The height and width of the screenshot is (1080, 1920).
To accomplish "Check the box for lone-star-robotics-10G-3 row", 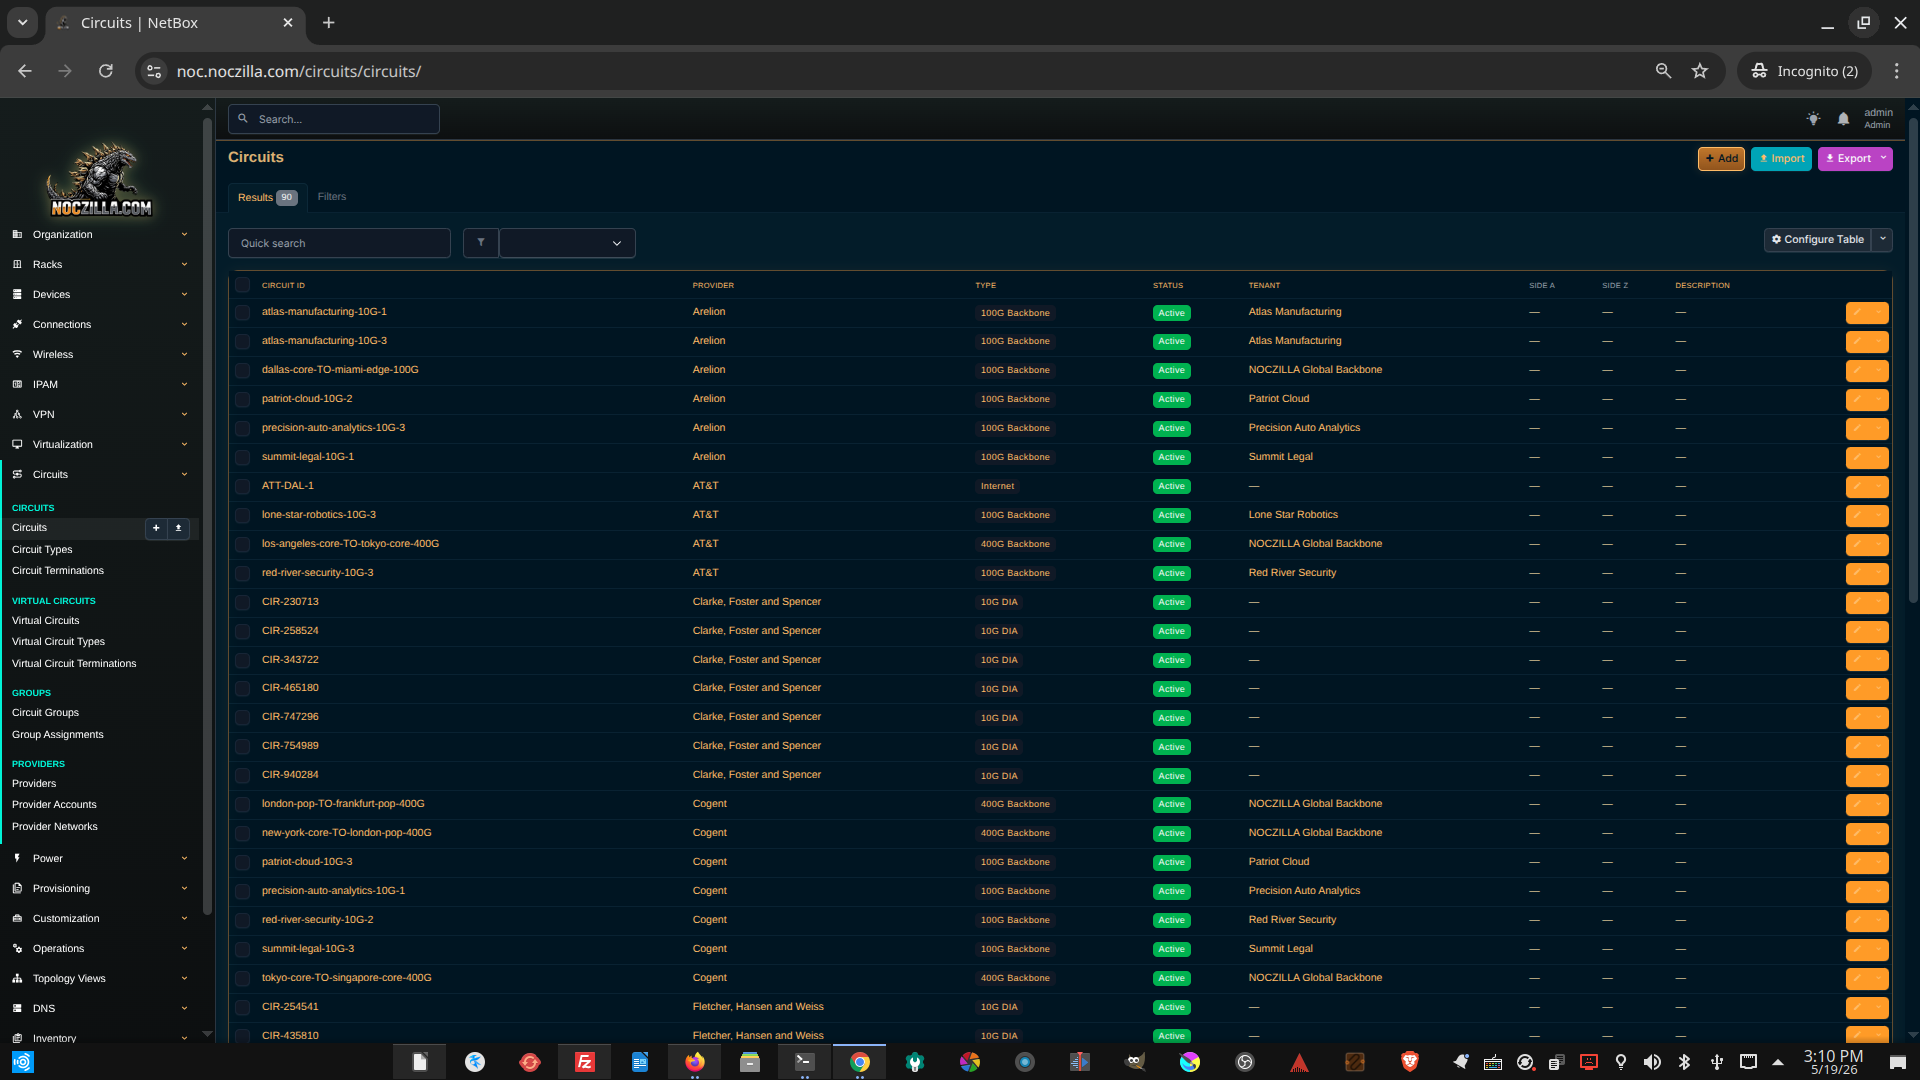I will tap(242, 516).
